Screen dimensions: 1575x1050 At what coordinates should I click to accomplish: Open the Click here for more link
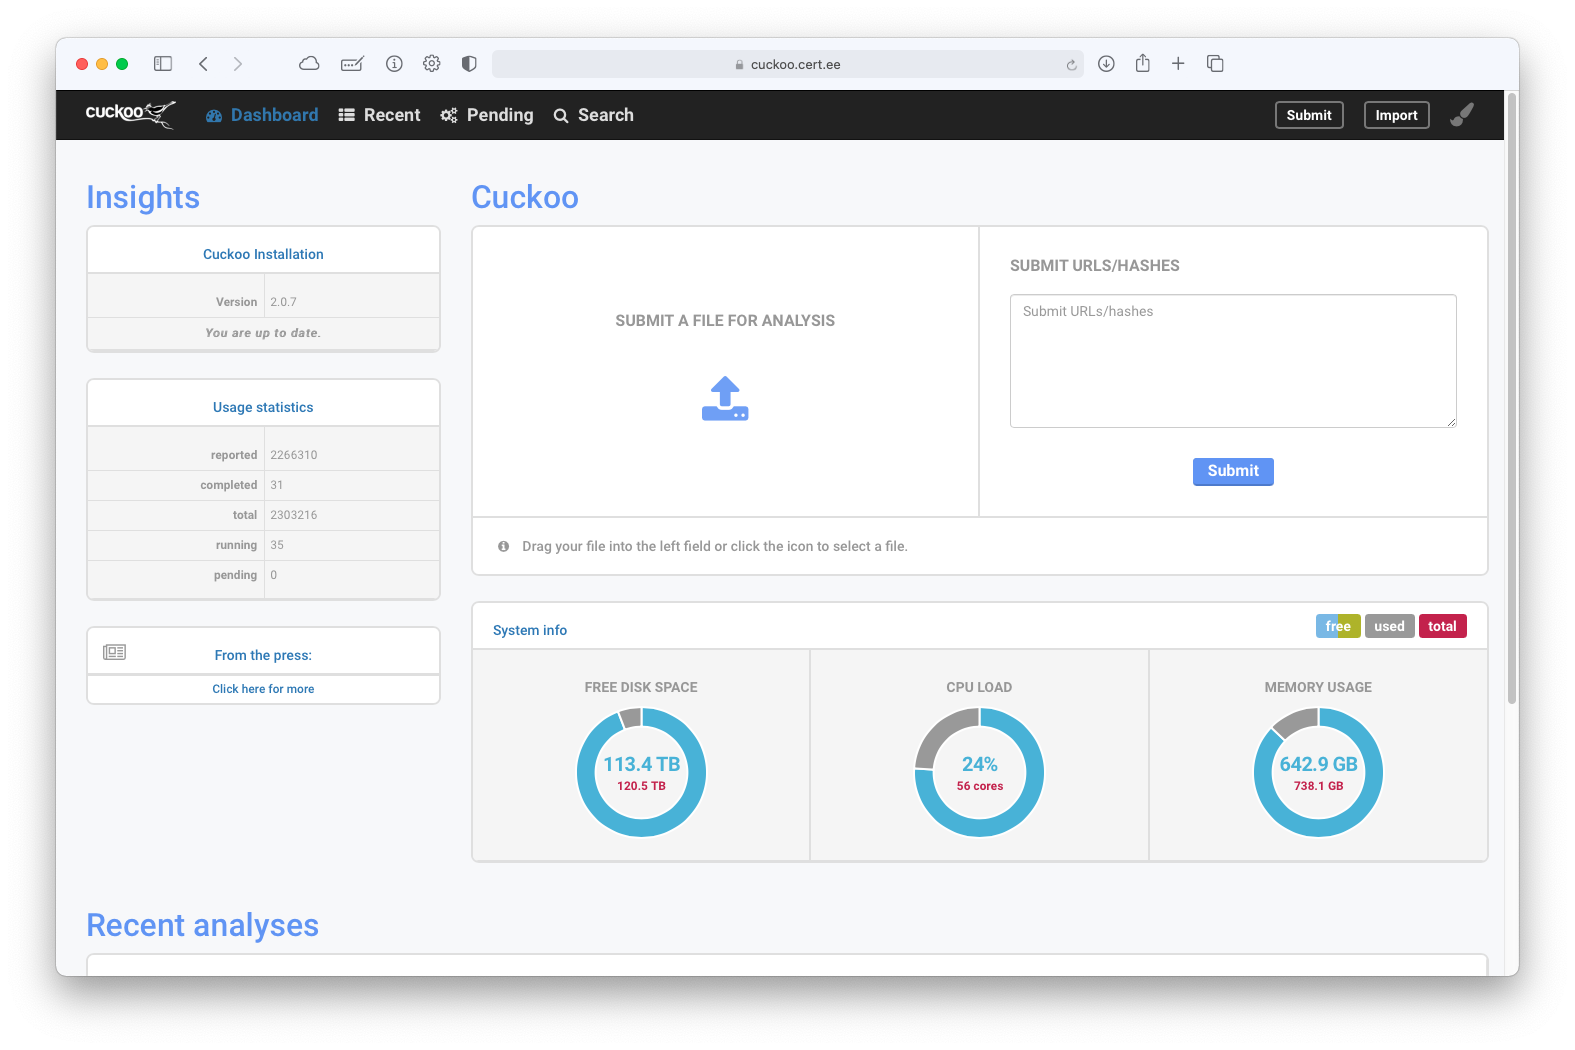(x=263, y=689)
